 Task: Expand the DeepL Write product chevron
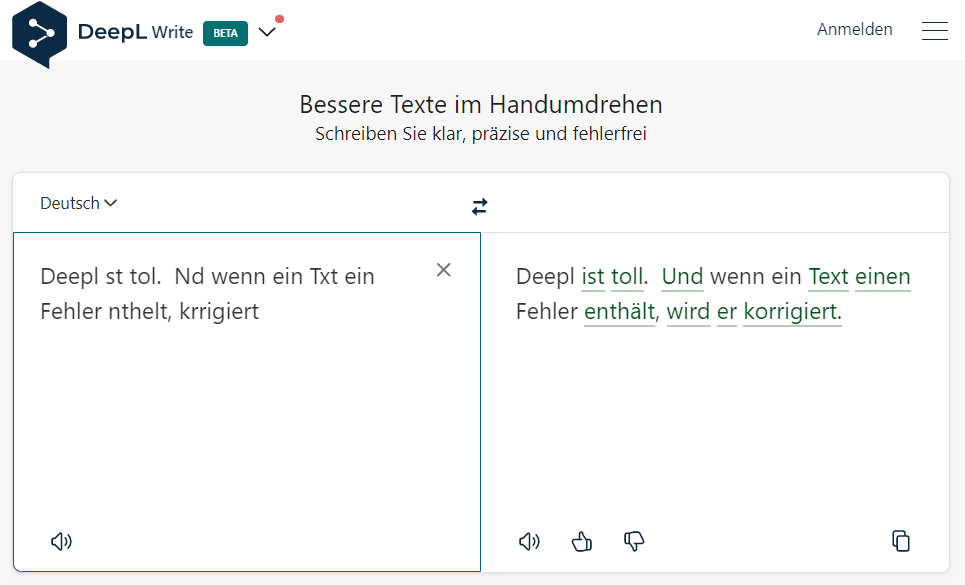click(x=267, y=32)
